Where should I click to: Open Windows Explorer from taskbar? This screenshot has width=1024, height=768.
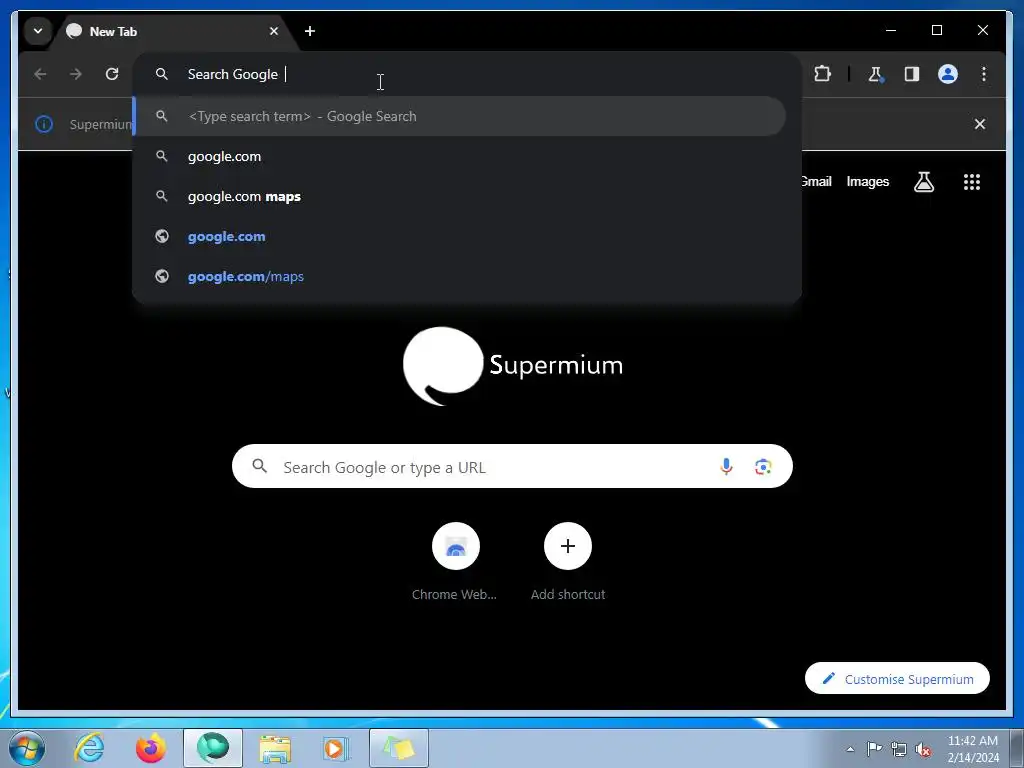275,748
